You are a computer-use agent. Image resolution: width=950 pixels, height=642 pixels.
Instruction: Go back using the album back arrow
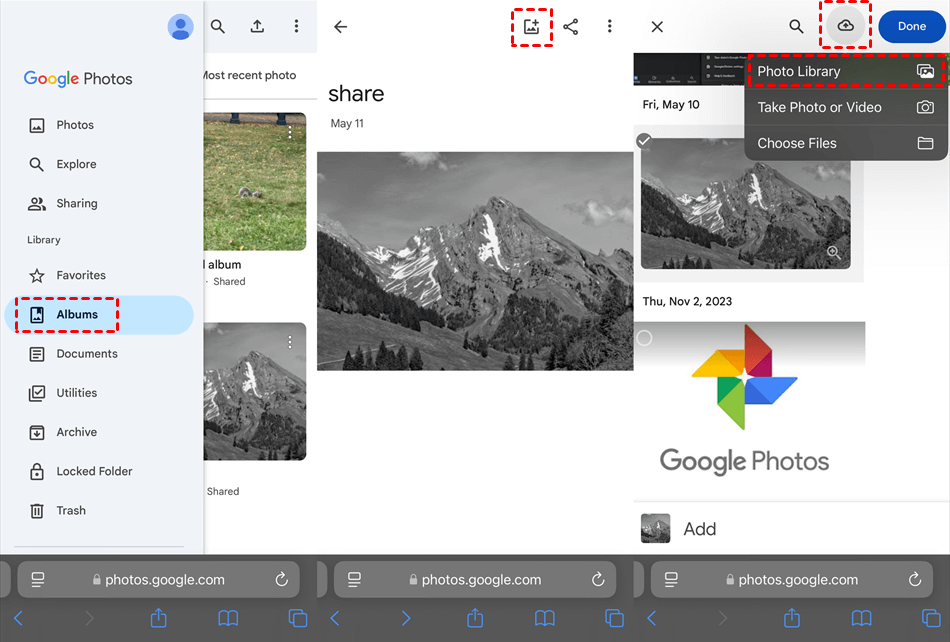coord(340,27)
